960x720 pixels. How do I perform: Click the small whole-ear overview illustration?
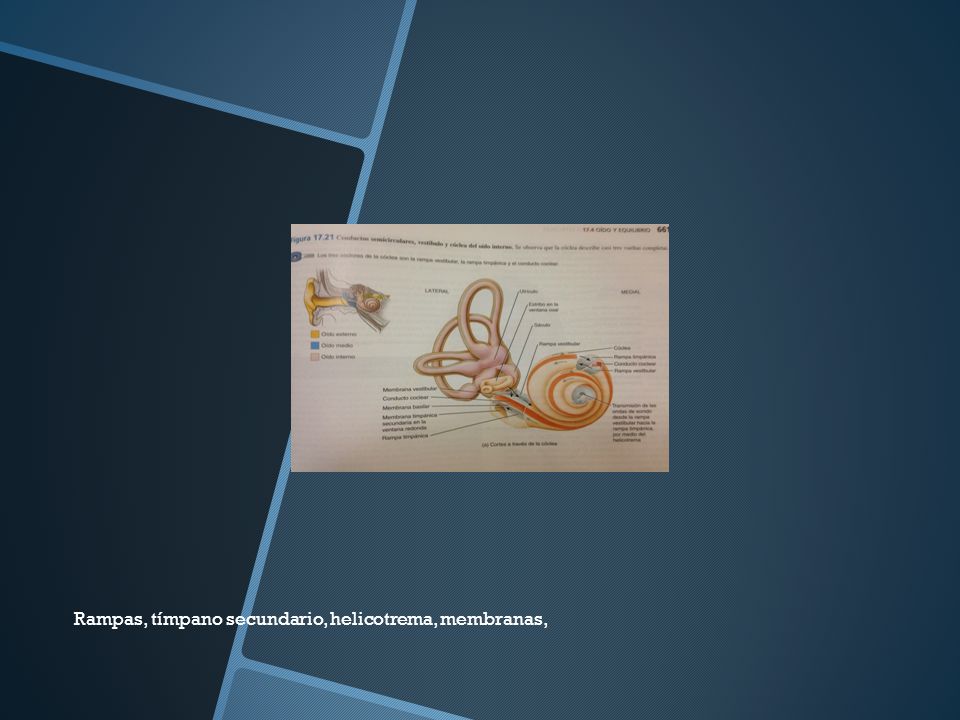[347, 299]
